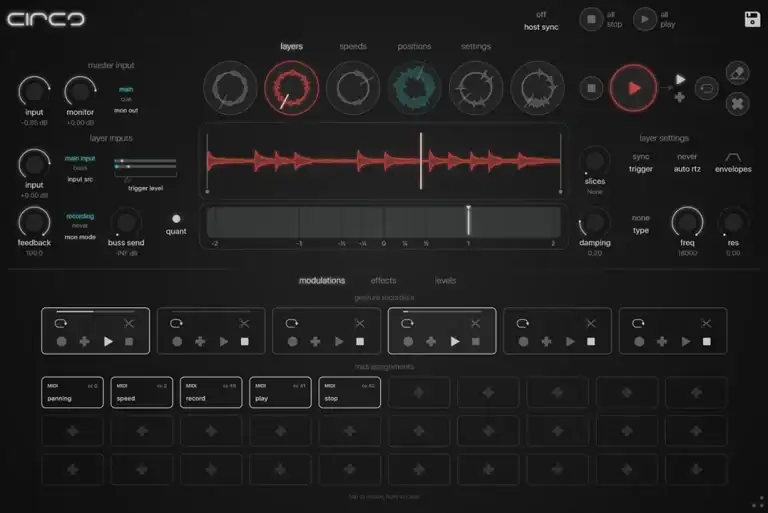Click the small overdub plus icon near play

click(x=680, y=98)
